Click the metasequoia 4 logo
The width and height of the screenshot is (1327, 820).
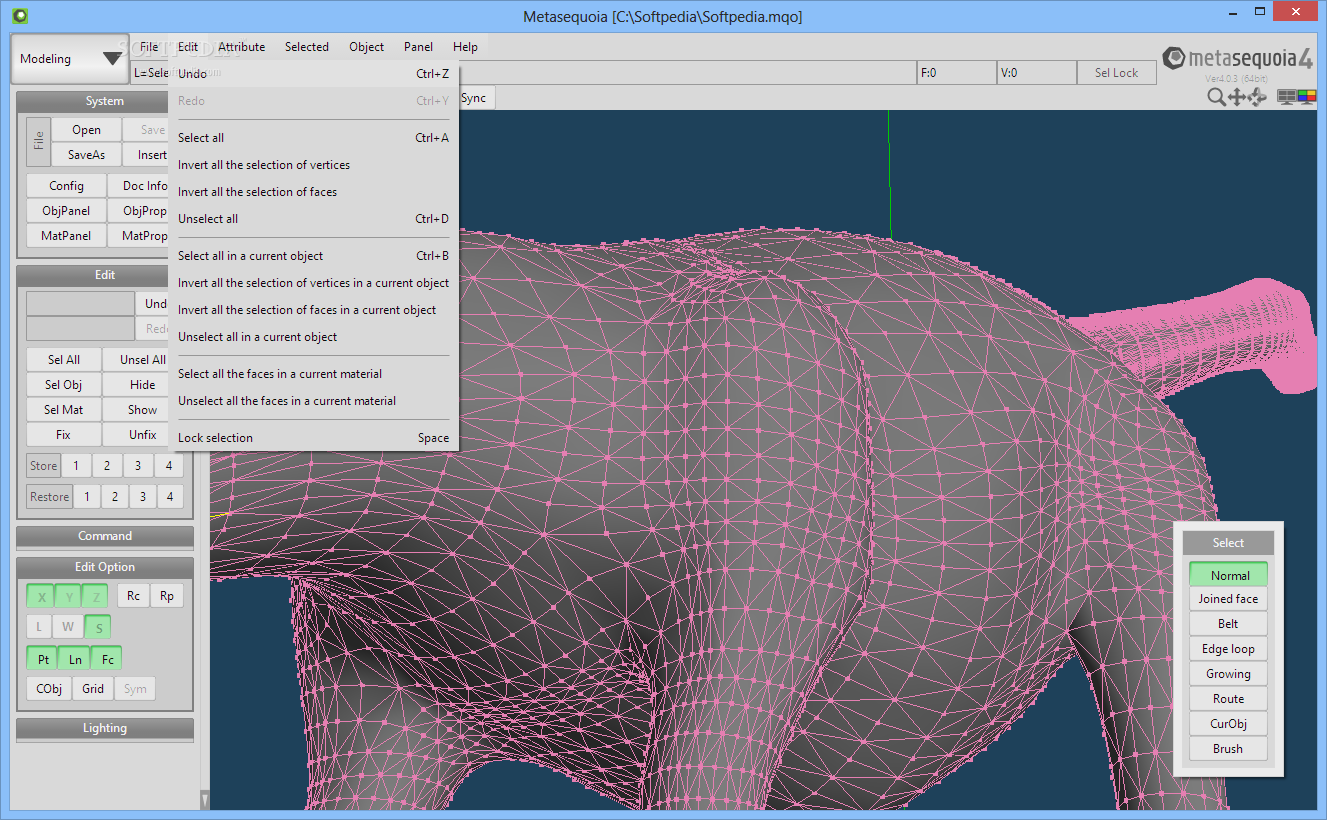point(1238,59)
